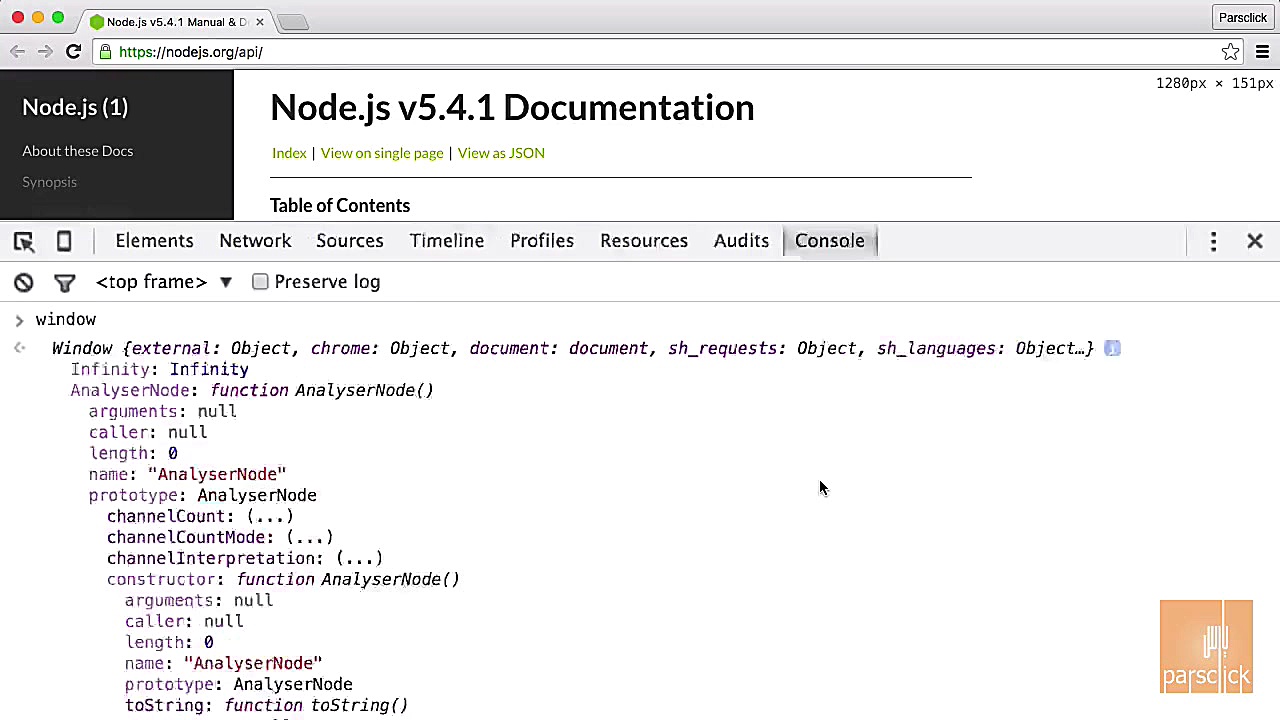This screenshot has height=720, width=1280.
Task: Open View on single page link
Action: point(382,153)
